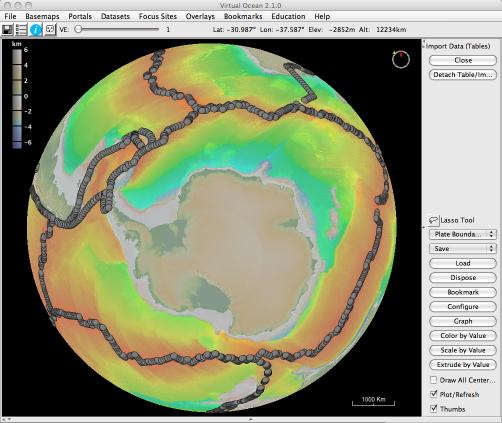Open the Focus Sites menu

tap(158, 16)
